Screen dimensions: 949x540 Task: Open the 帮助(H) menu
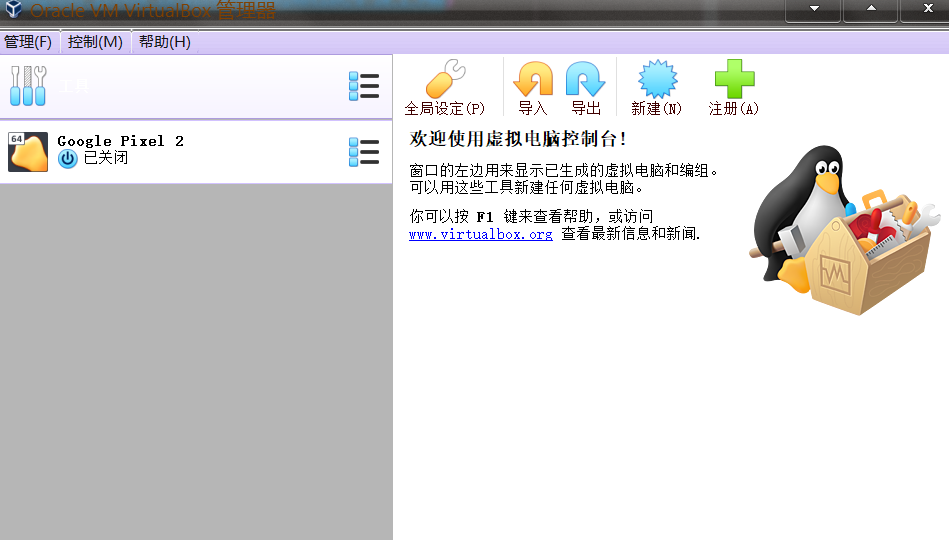(164, 42)
